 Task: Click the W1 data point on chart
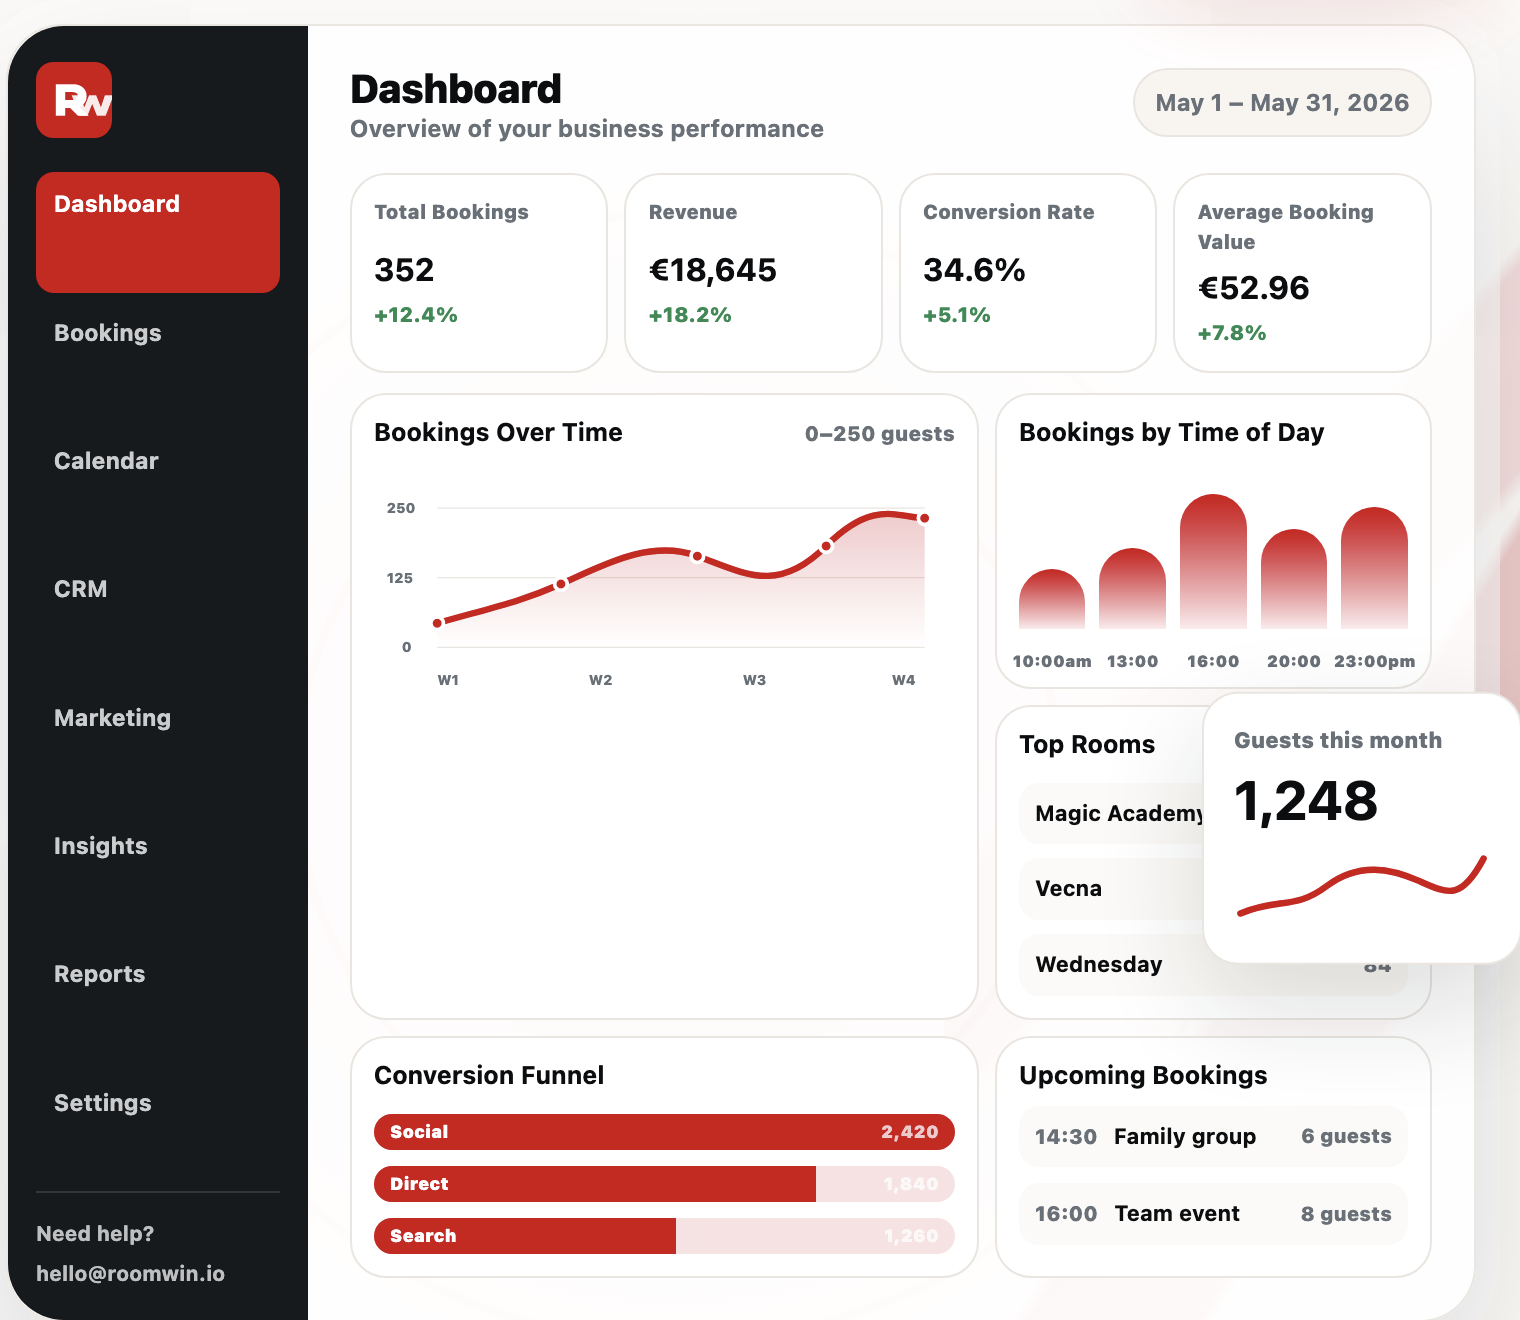point(438,623)
